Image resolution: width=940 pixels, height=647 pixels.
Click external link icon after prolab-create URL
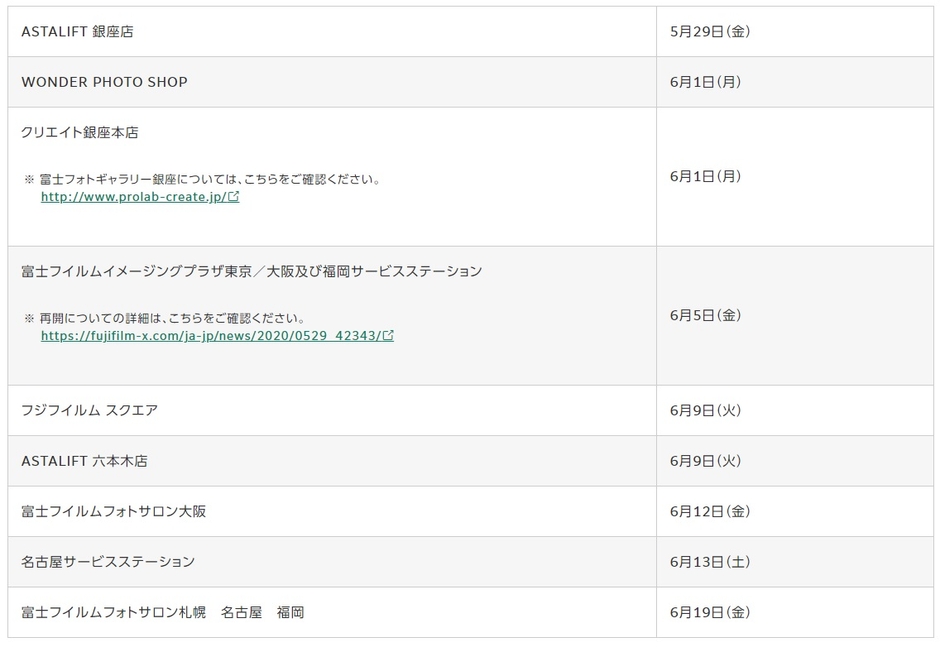pyautogui.click(x=234, y=197)
